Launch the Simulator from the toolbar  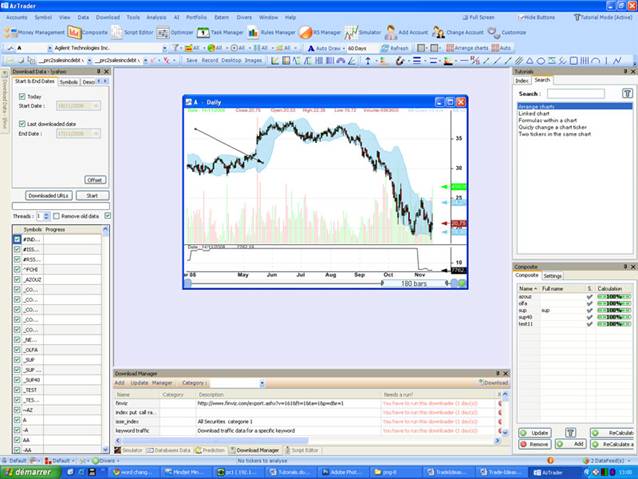click(357, 32)
